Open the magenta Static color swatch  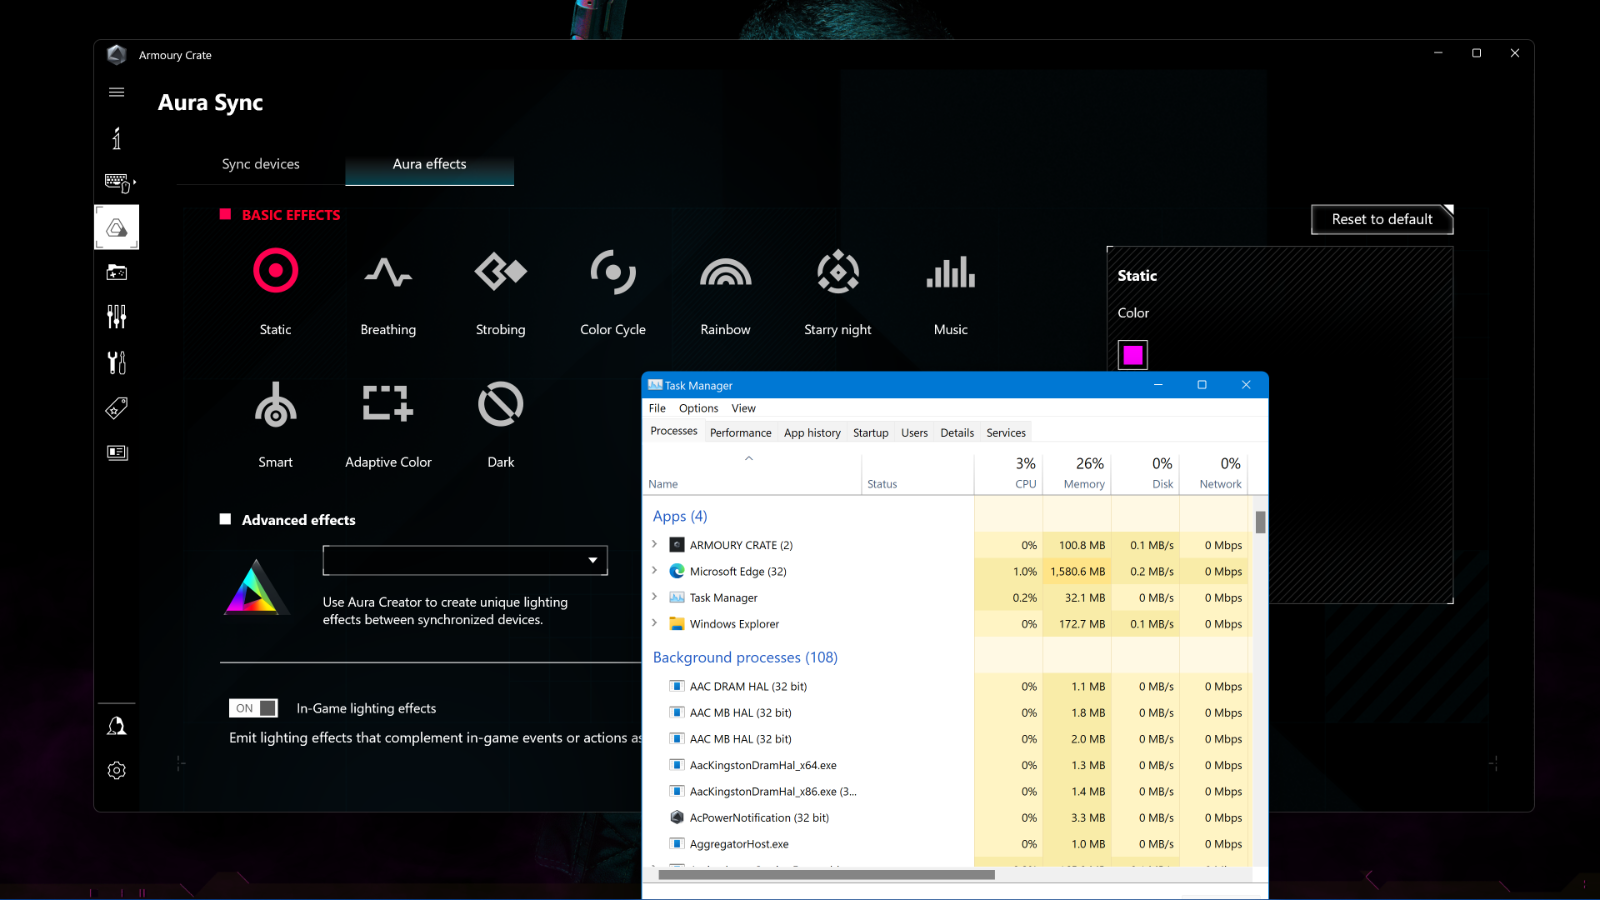[x=1133, y=355]
